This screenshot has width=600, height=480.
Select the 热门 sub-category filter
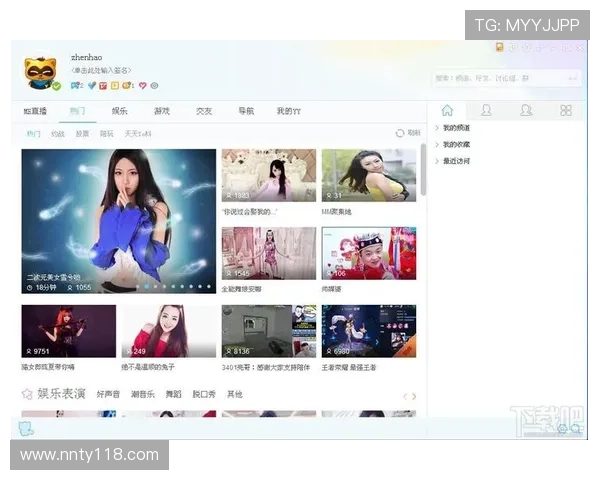pyautogui.click(x=33, y=134)
